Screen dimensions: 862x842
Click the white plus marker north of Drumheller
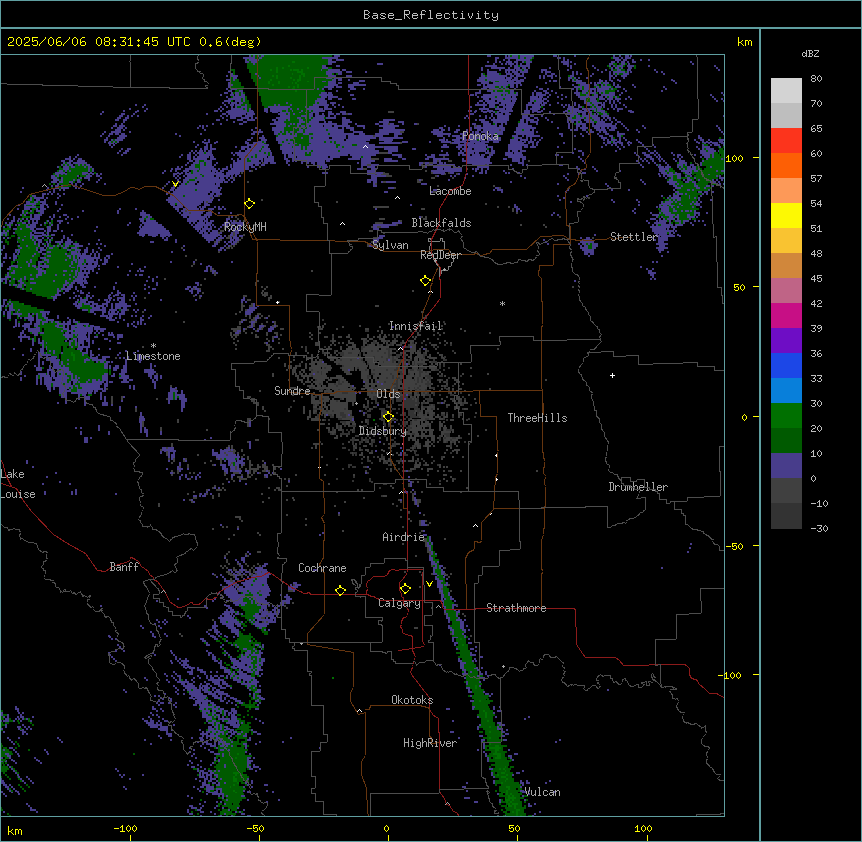612,375
